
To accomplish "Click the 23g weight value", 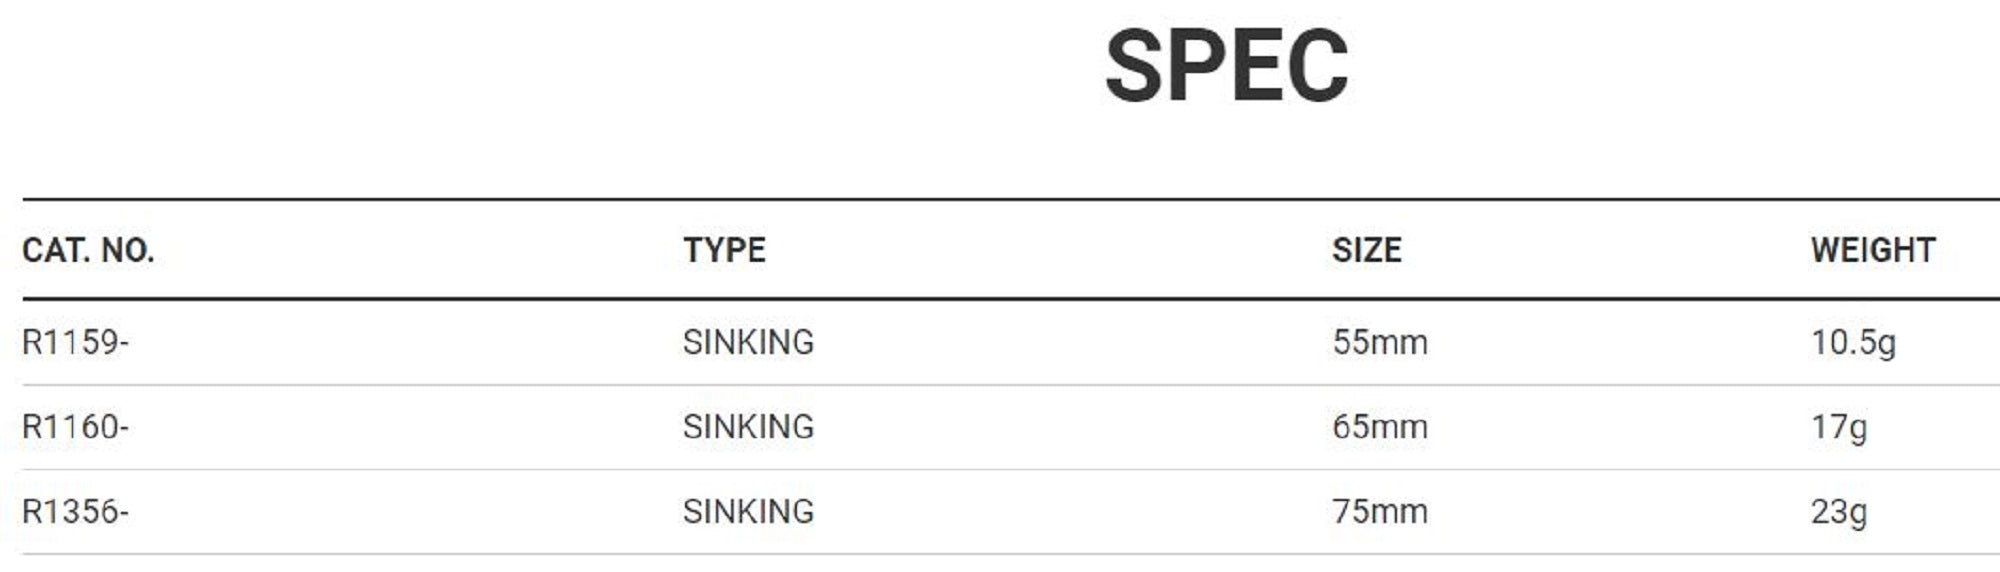I will (x=1838, y=512).
